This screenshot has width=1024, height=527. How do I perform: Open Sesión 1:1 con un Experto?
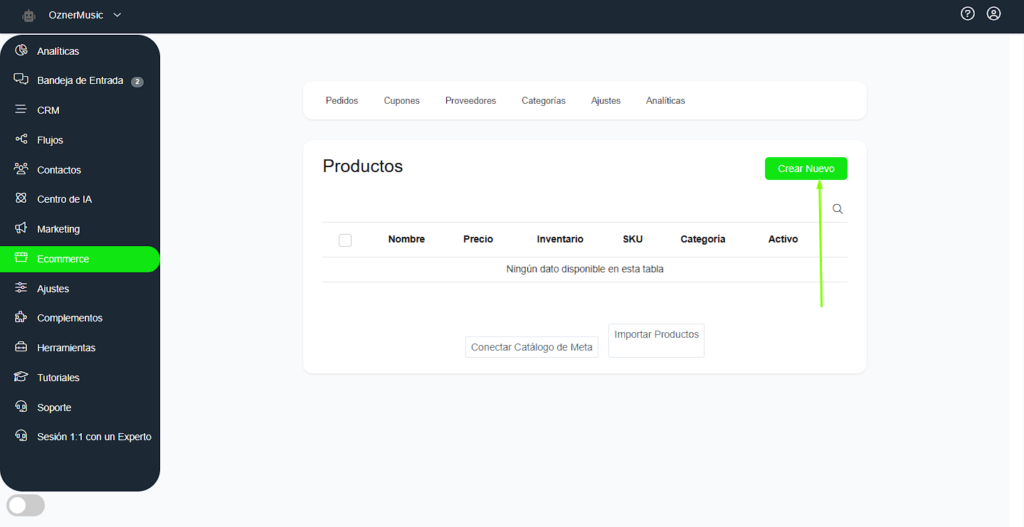(x=94, y=437)
